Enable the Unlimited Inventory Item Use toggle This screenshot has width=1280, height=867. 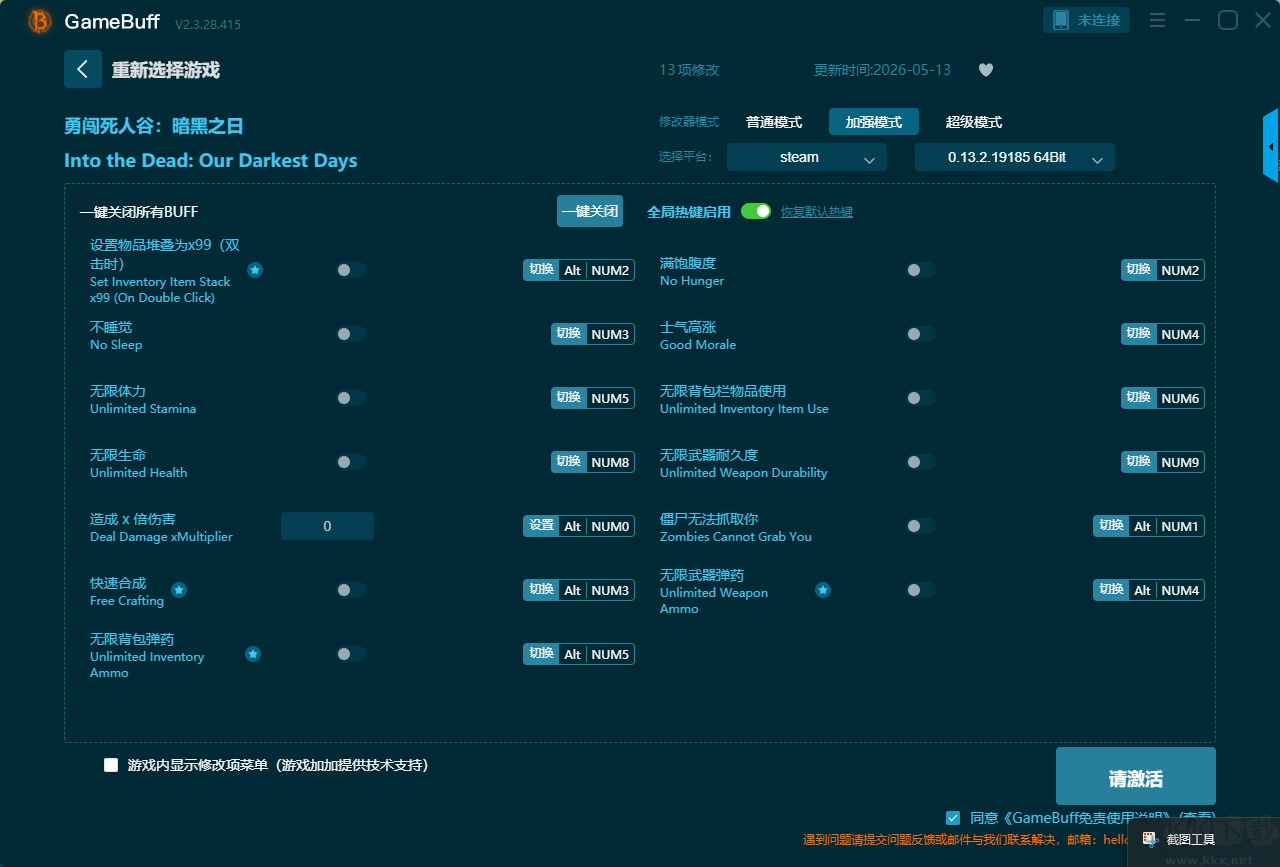click(x=921, y=398)
